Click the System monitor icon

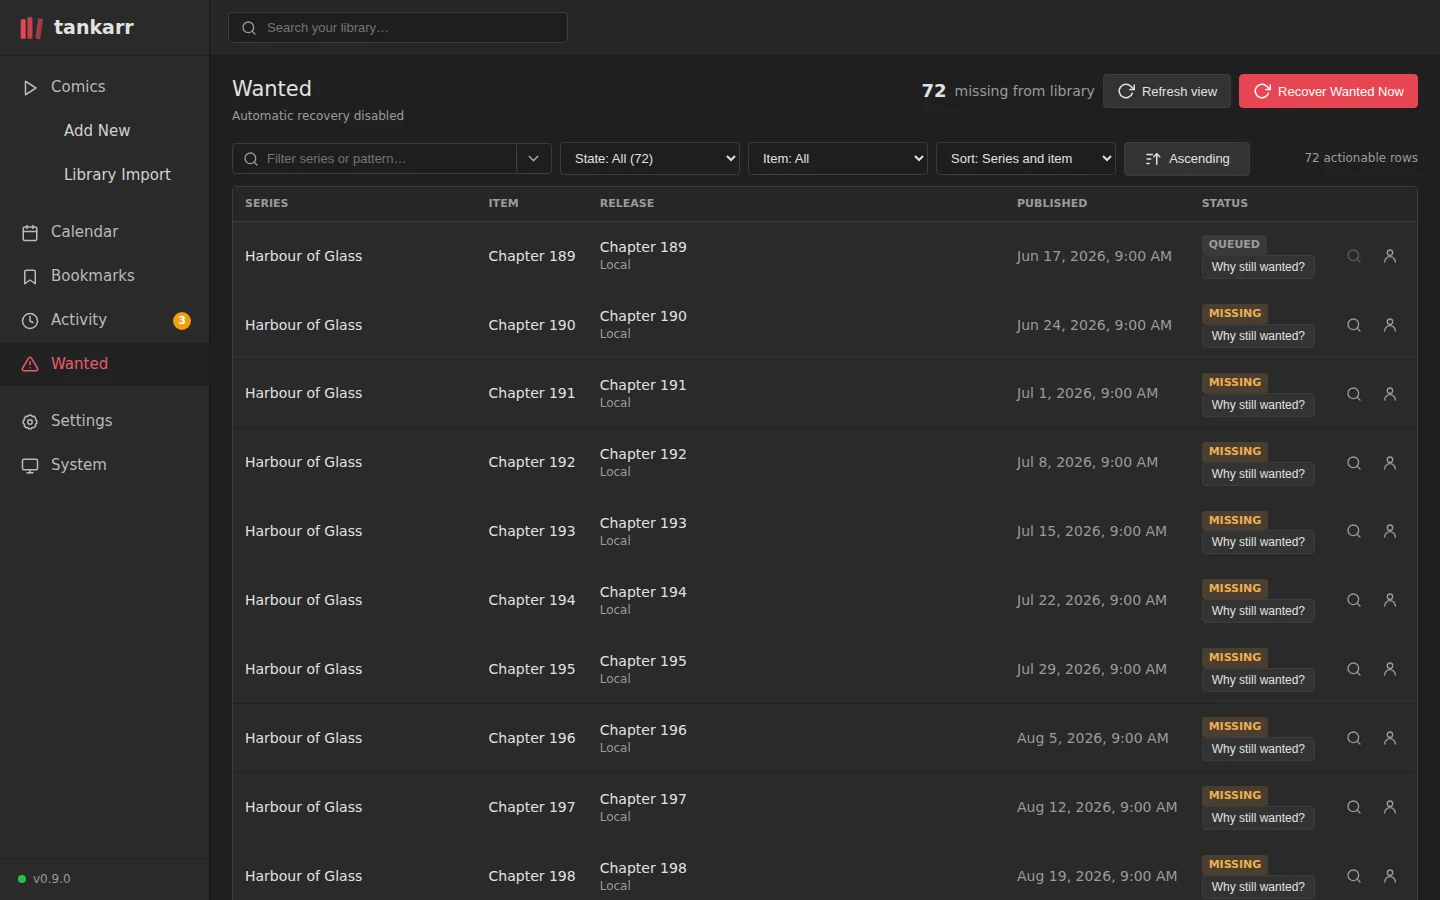click(30, 465)
